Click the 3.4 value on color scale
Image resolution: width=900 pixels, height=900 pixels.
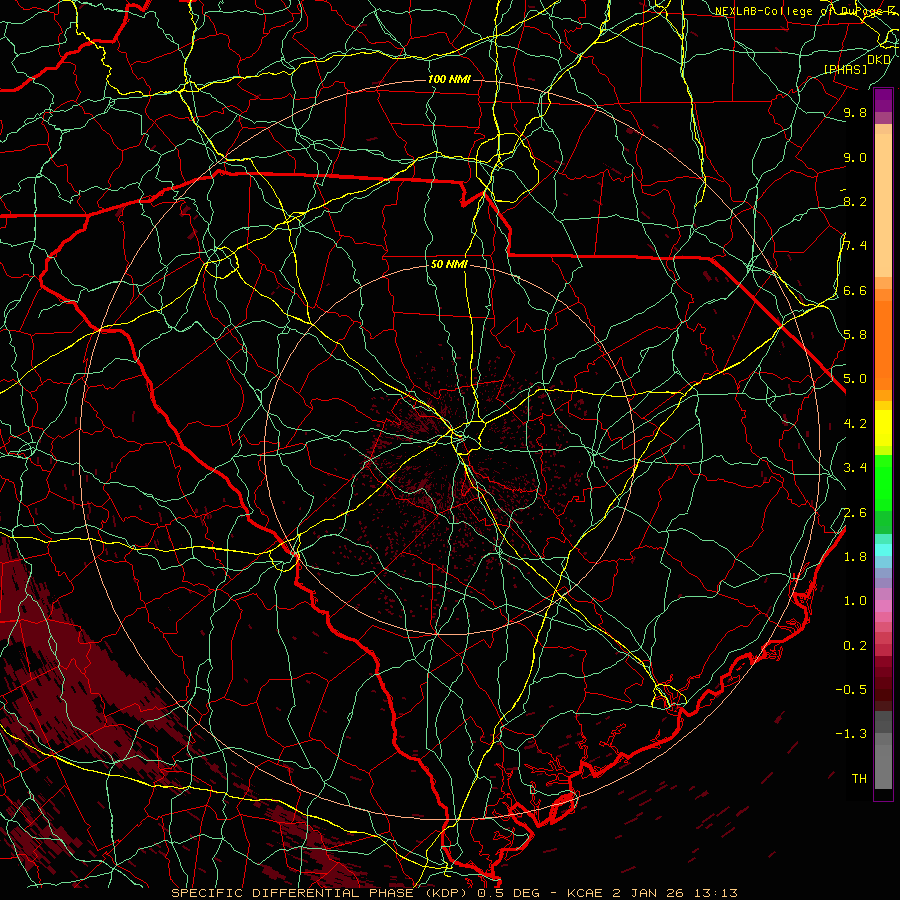tap(855, 467)
